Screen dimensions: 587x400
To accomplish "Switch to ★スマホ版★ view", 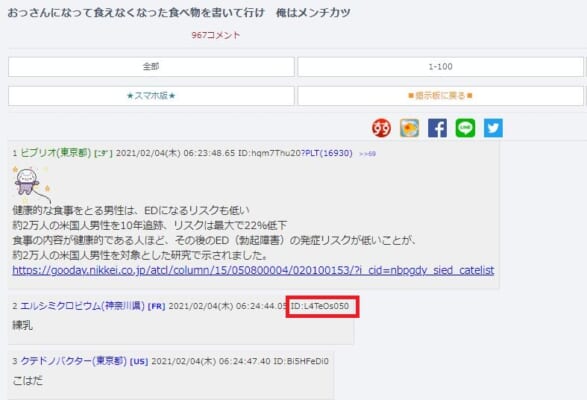I will click(x=151, y=96).
